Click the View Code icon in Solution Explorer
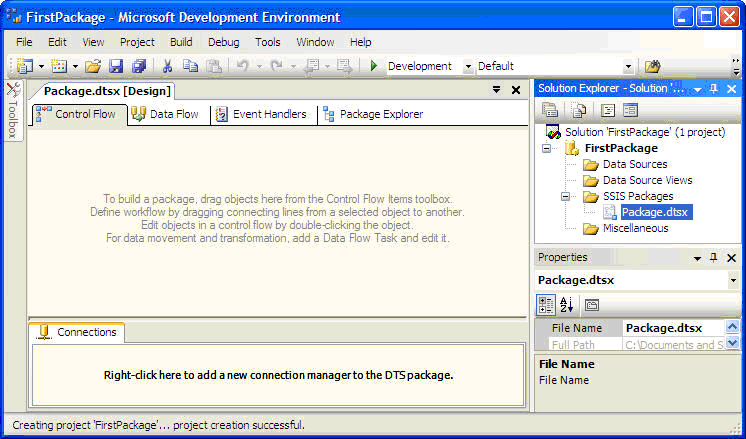746x439 pixels. pos(608,110)
